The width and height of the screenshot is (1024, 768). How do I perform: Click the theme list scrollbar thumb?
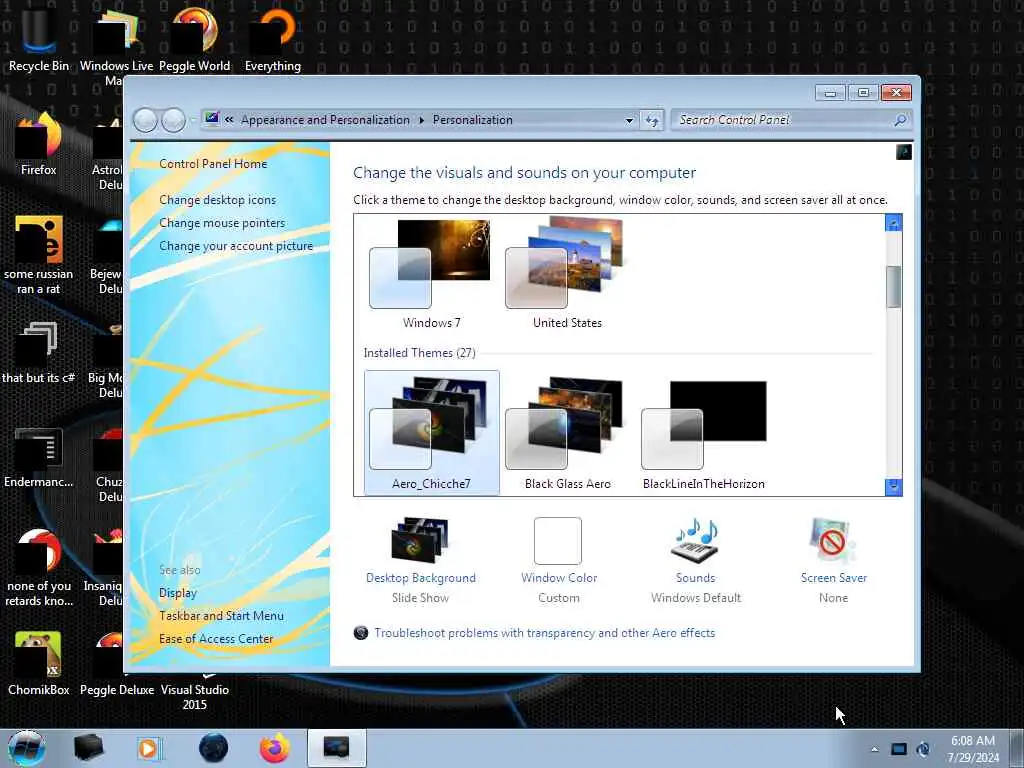(x=893, y=287)
